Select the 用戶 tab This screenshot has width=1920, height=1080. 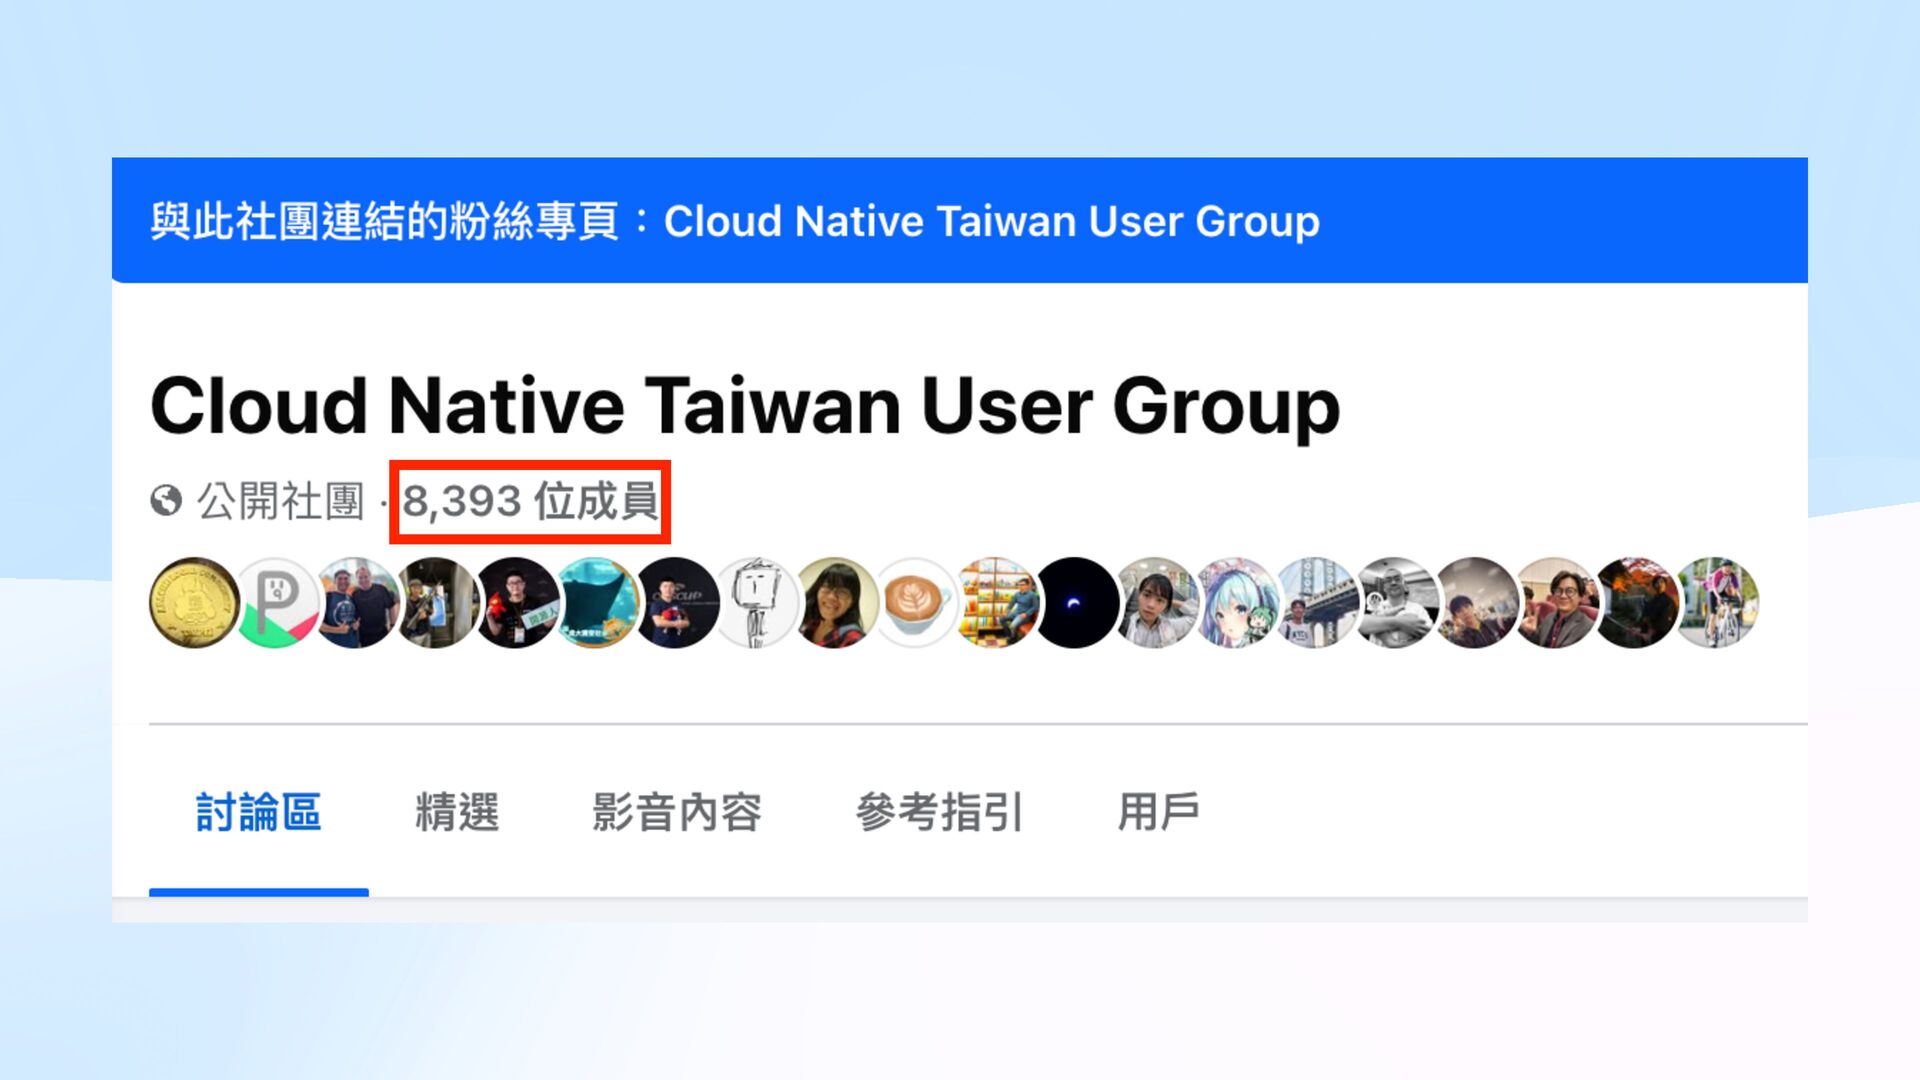tap(1158, 812)
